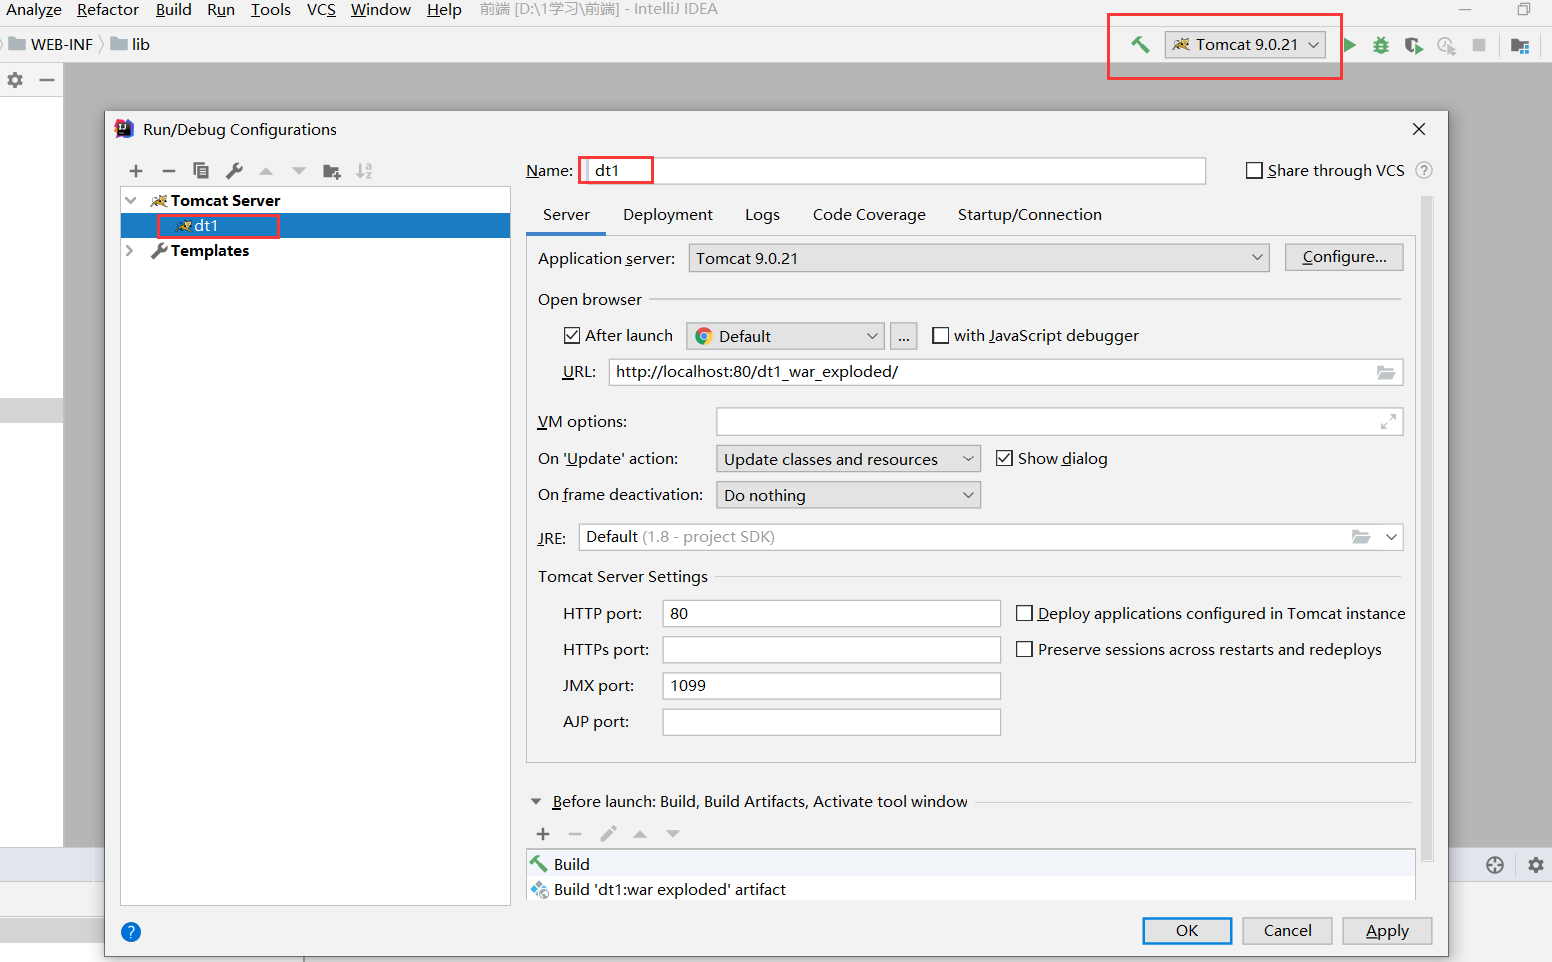The width and height of the screenshot is (1552, 962).
Task: Open Tomcat 9.0.21 run configuration dropdown in toolbar
Action: tap(1245, 45)
